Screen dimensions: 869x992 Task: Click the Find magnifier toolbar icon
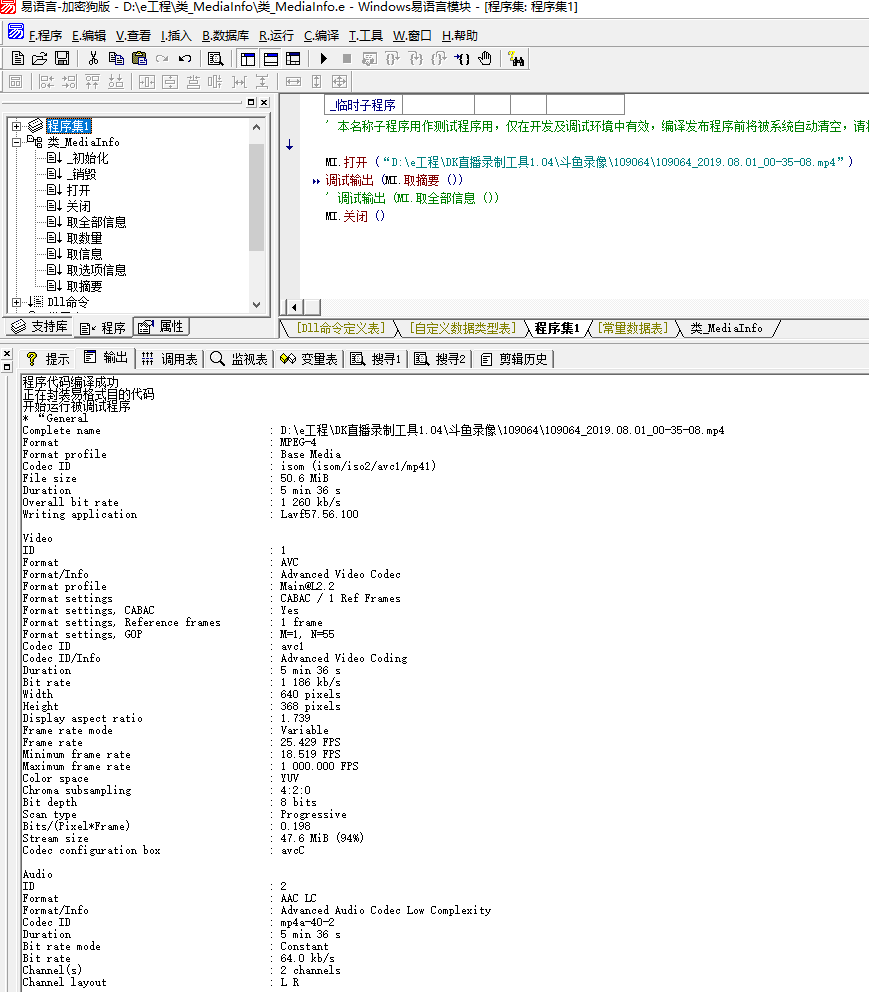(x=215, y=59)
